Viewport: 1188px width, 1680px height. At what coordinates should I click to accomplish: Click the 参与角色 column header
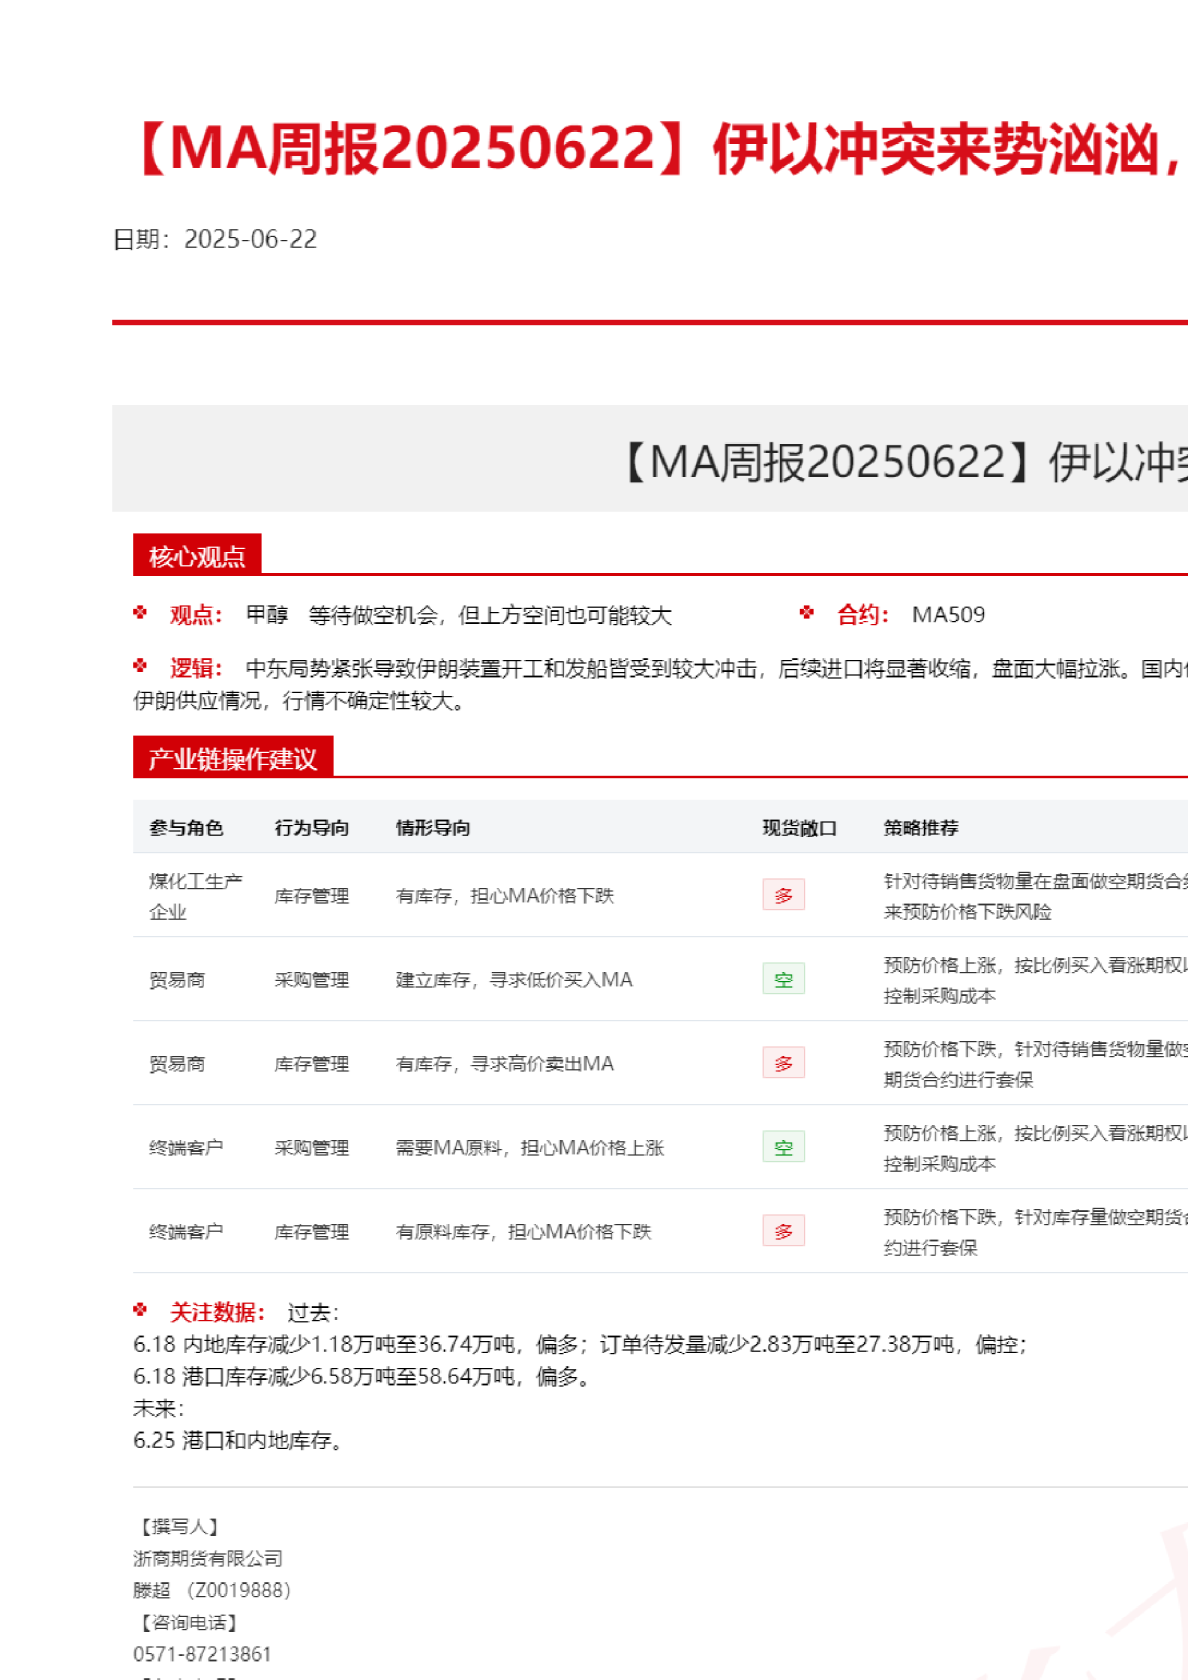(x=186, y=828)
